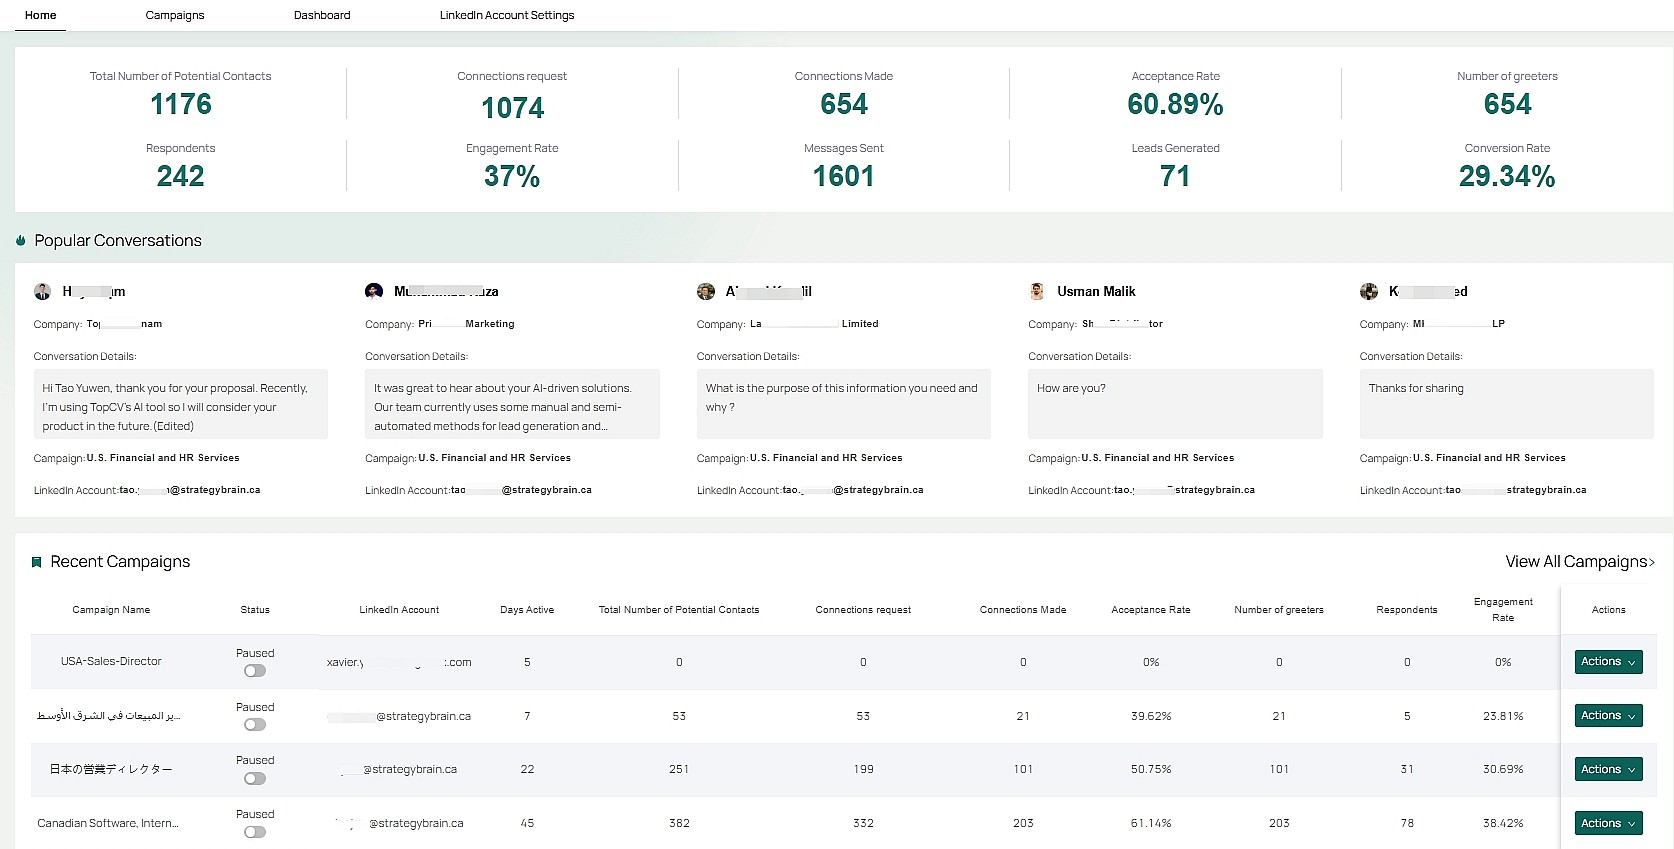
Task: Click the Arabic campaign name
Action: (109, 716)
